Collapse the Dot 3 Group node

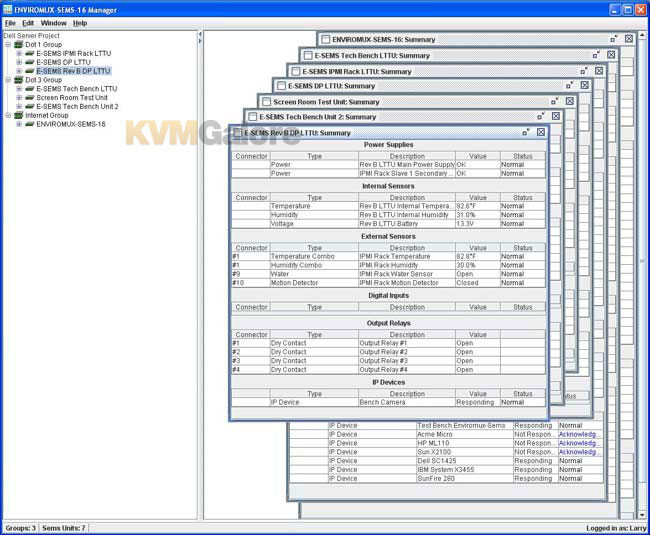[8, 80]
